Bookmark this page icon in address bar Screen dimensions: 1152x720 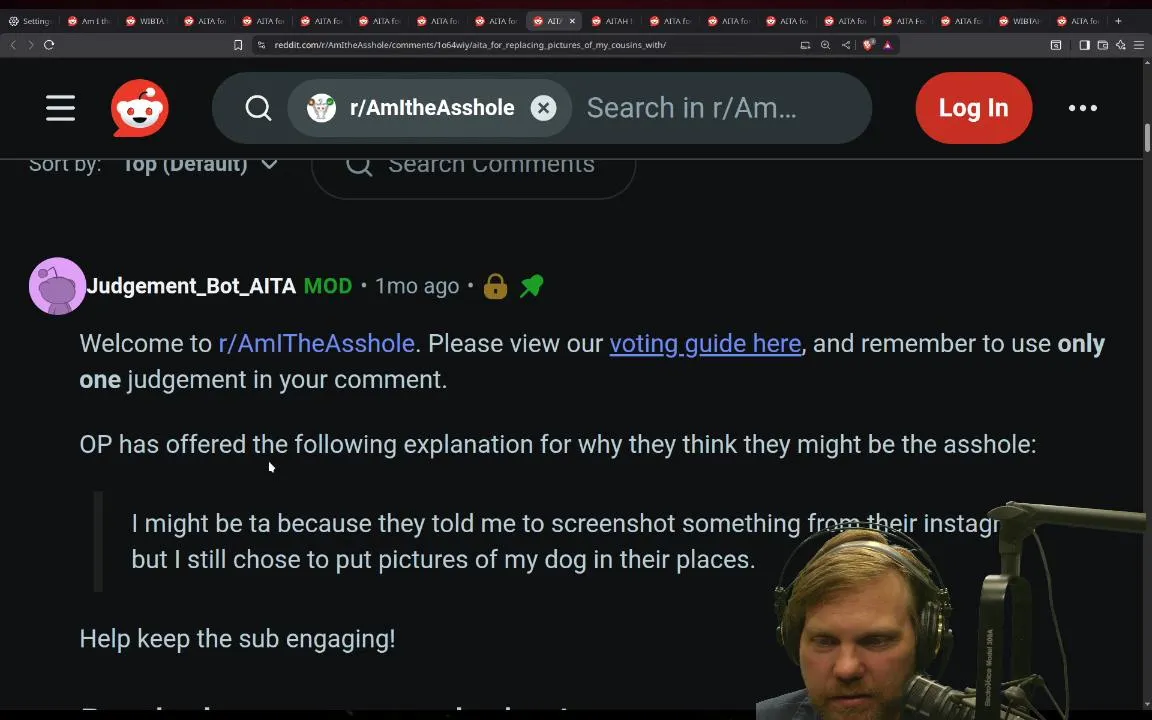coord(238,45)
